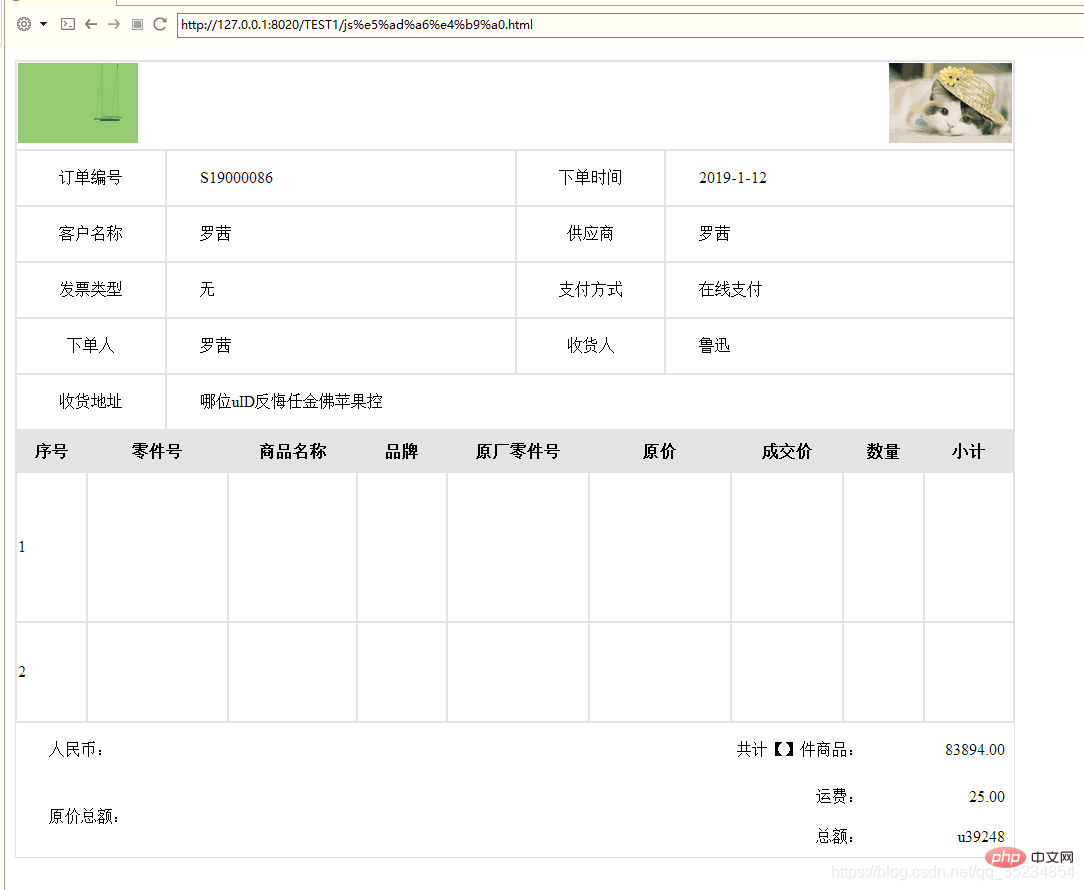The image size is (1084, 890).
Task: Select order number S19000086
Action: point(236,178)
